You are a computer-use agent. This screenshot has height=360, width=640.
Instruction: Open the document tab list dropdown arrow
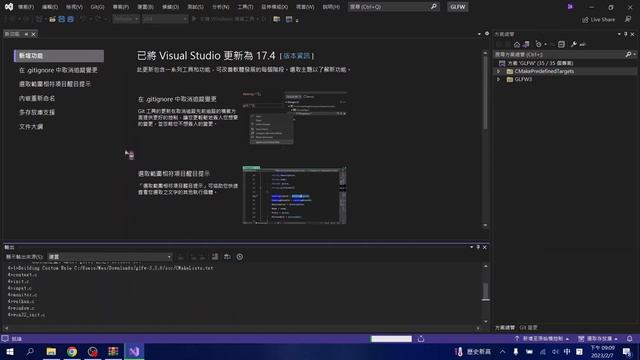point(479,34)
